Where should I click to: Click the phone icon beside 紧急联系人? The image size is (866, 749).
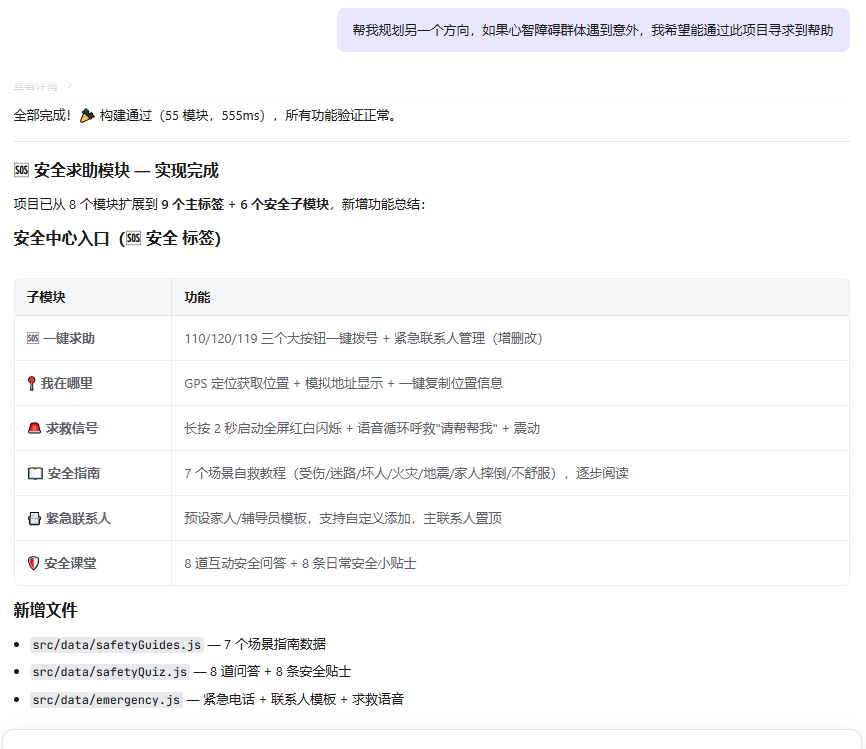pos(34,519)
